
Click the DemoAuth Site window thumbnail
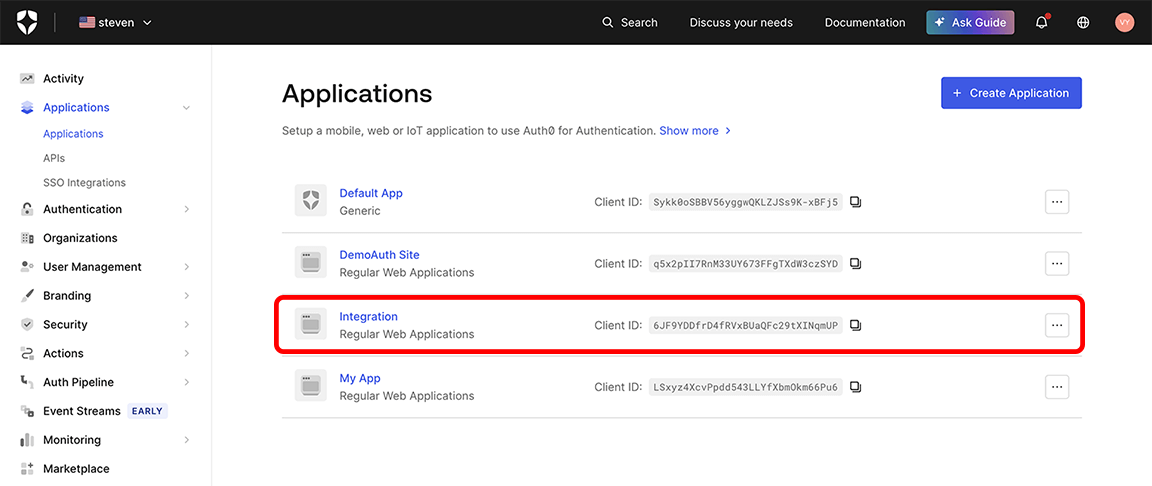point(311,262)
